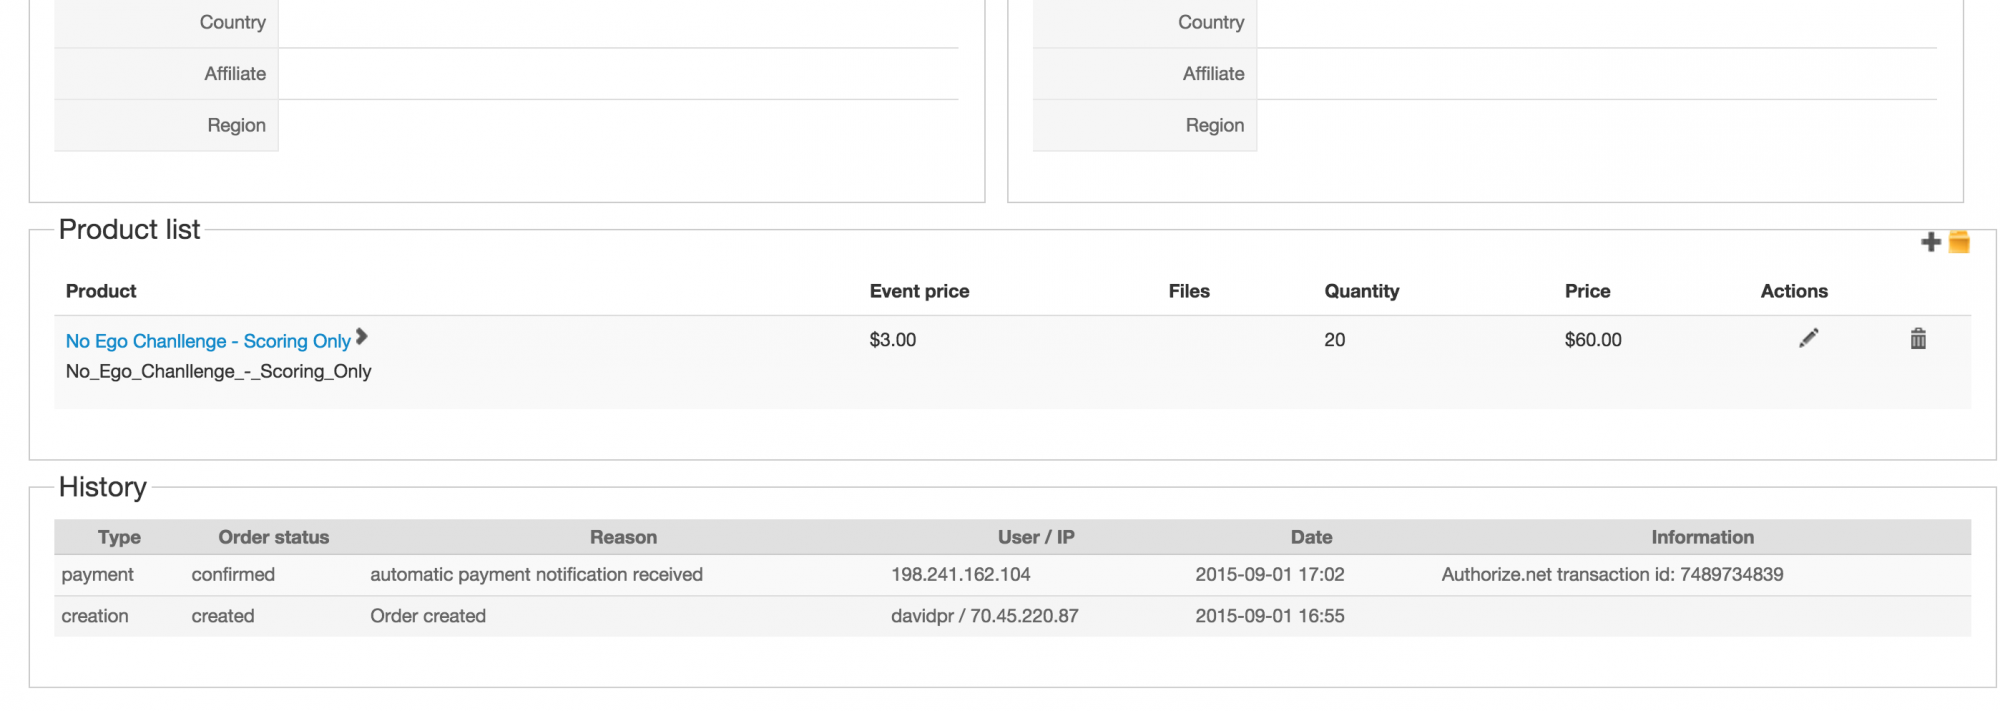Click the Event price column header
The width and height of the screenshot is (2000, 711).
point(919,291)
